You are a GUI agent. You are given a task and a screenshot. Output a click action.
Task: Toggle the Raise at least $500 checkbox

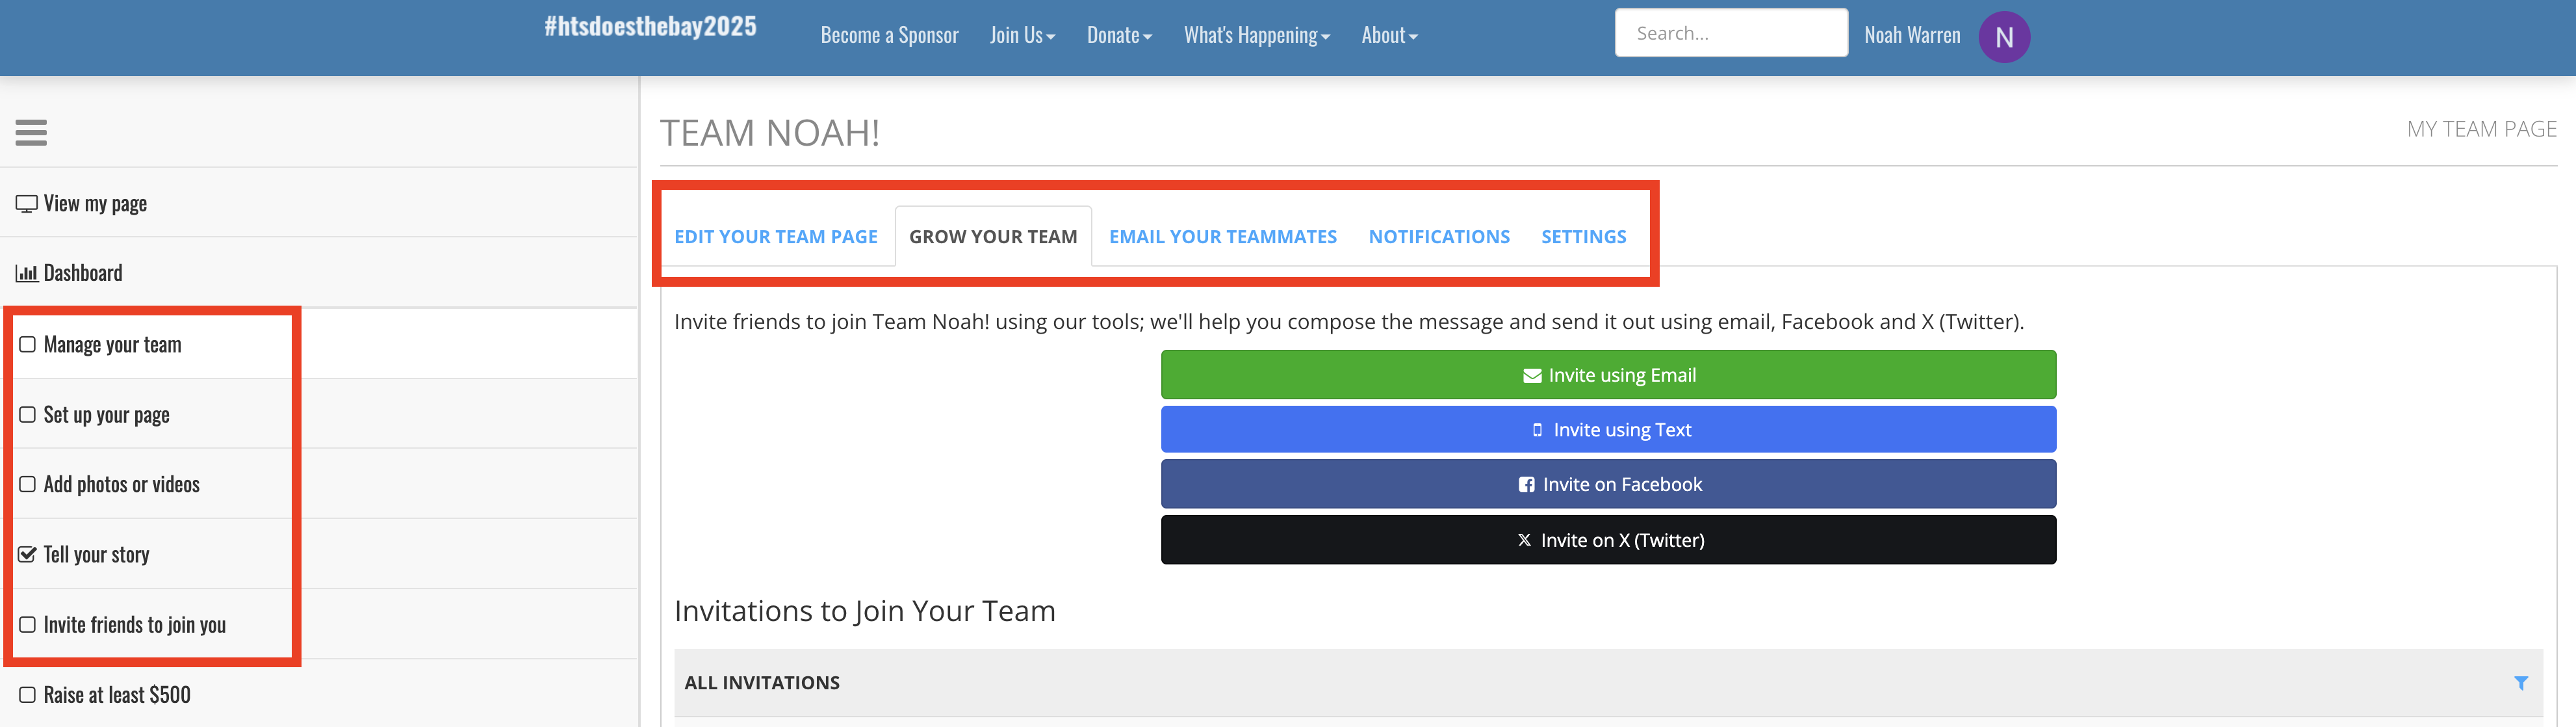click(27, 695)
